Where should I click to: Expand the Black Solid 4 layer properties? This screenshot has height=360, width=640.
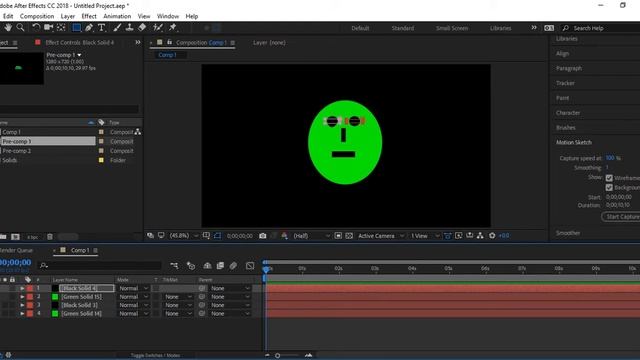(x=22, y=288)
